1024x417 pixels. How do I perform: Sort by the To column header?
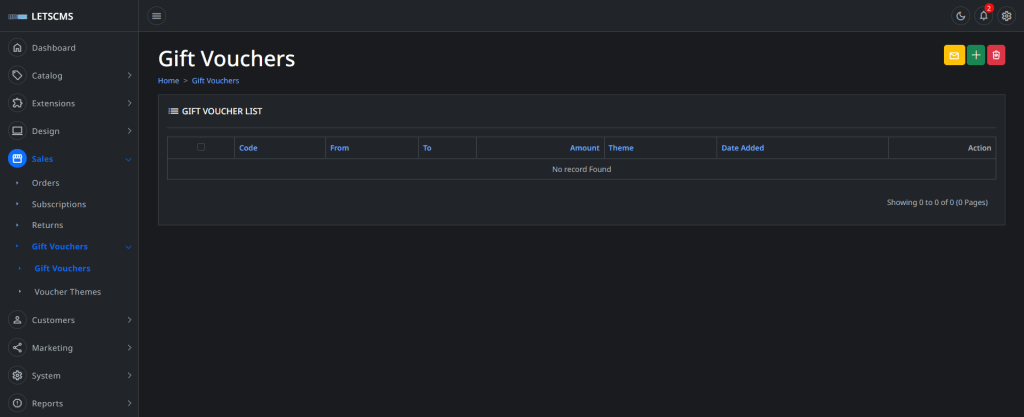(x=427, y=148)
